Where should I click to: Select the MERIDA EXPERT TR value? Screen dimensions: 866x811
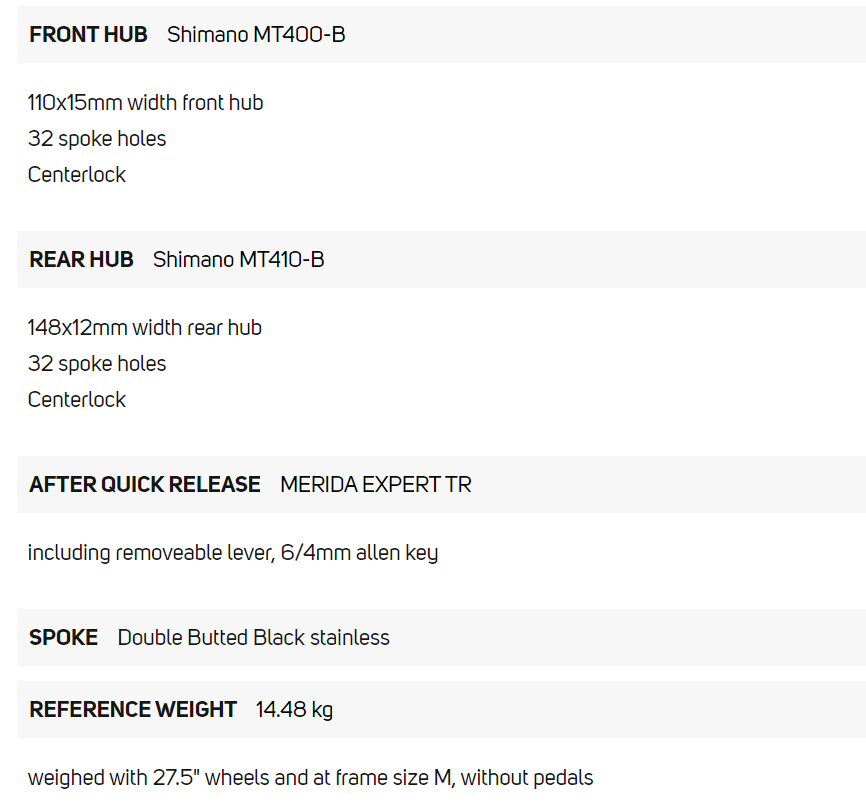click(375, 485)
